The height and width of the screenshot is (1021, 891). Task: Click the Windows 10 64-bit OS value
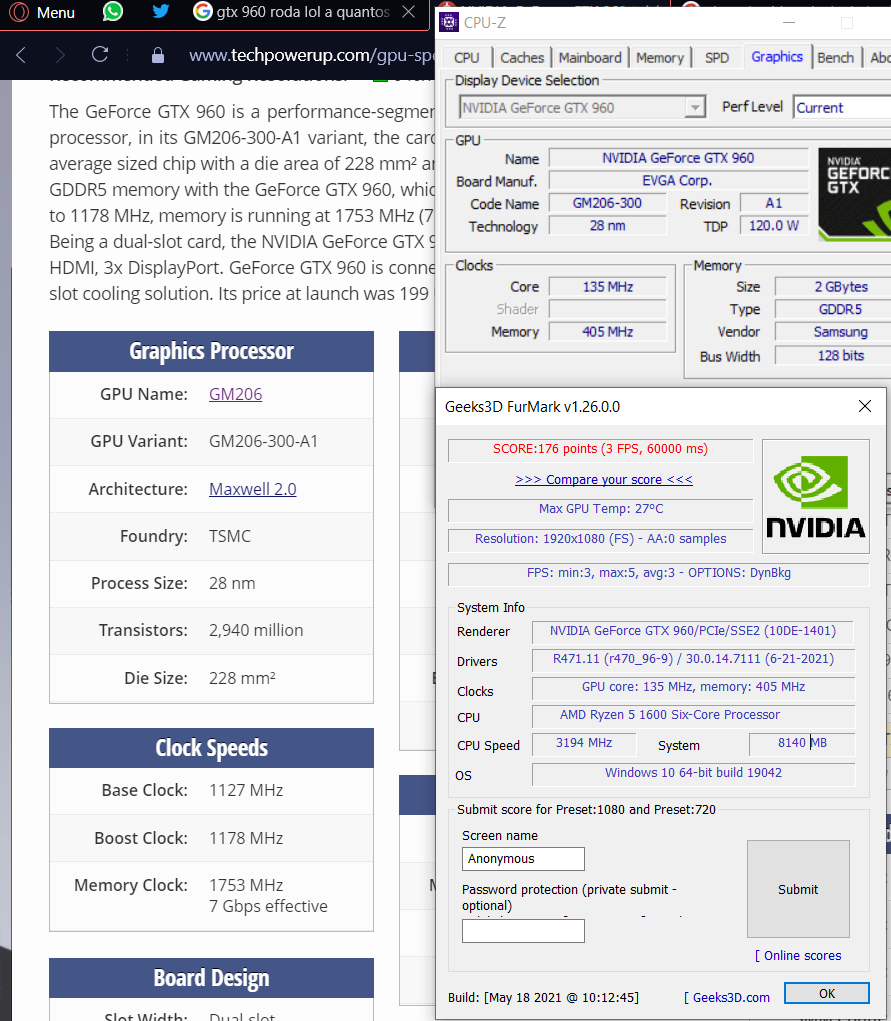[x=693, y=774]
